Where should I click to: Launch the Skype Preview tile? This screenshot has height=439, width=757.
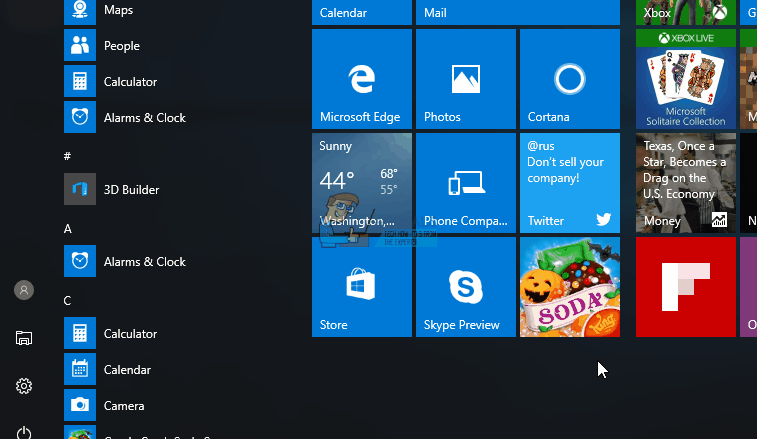click(465, 287)
